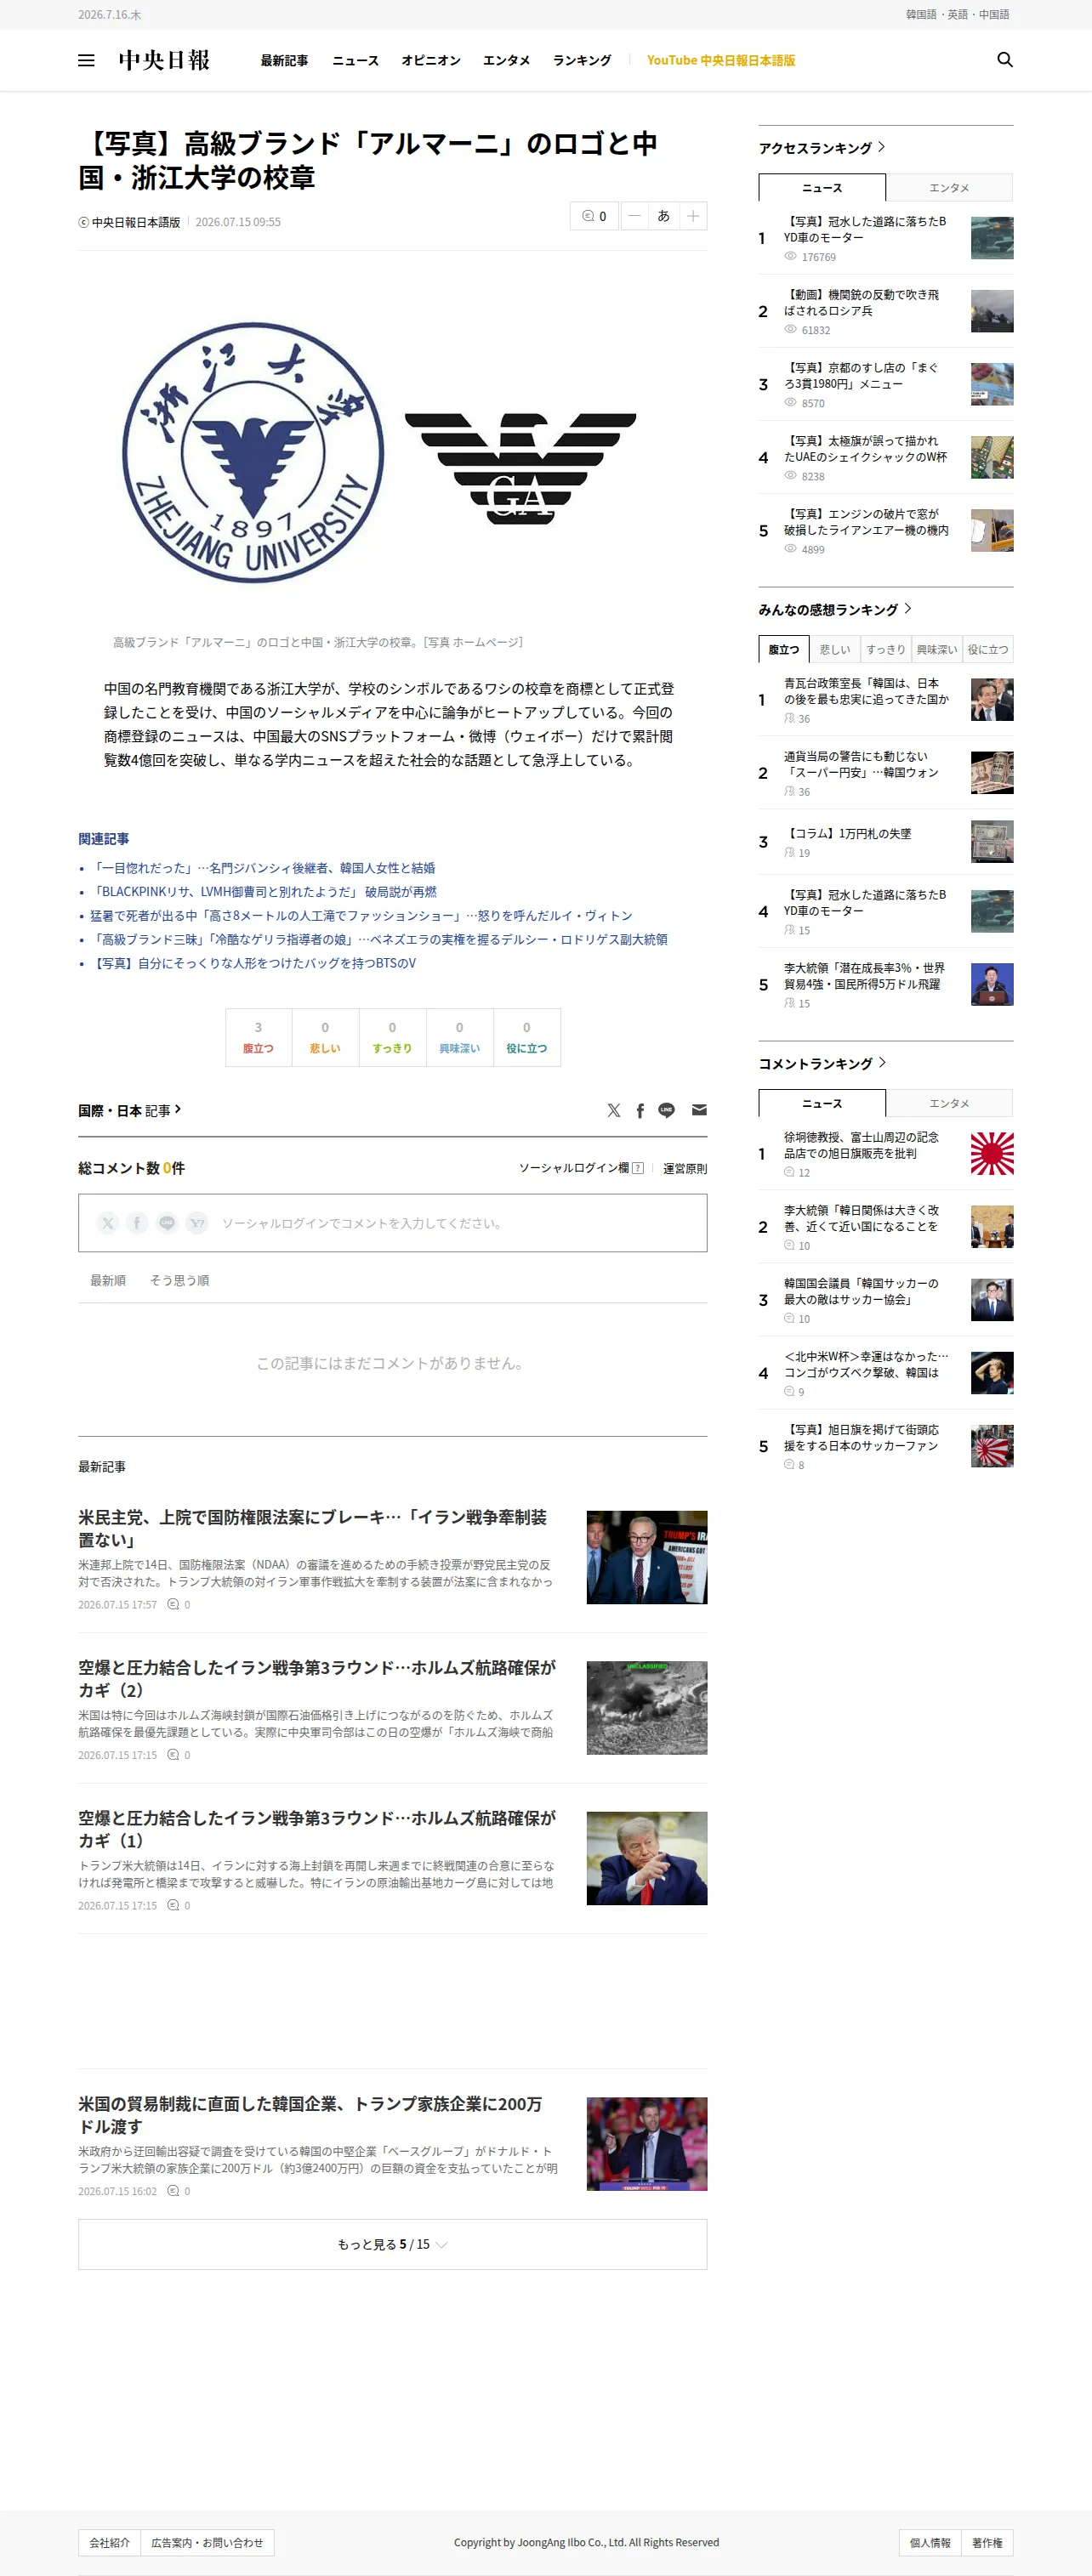1092x2576 pixels.
Task: Switch to 英語 edition
Action: pyautogui.click(x=958, y=15)
